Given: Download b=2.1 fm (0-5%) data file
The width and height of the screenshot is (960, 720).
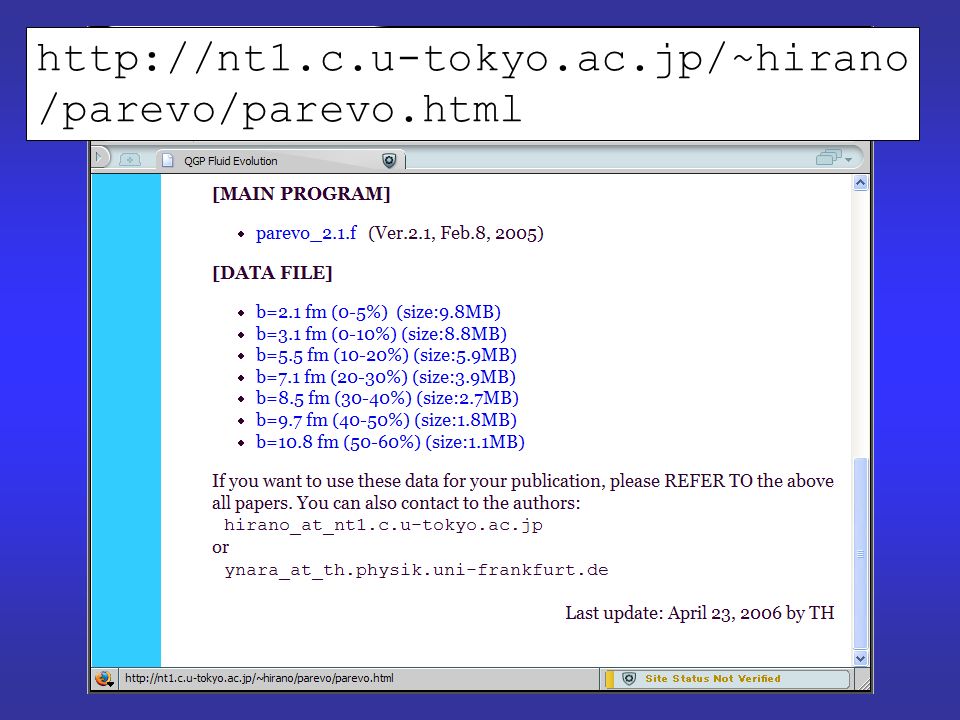Looking at the screenshot, I should tap(378, 312).
